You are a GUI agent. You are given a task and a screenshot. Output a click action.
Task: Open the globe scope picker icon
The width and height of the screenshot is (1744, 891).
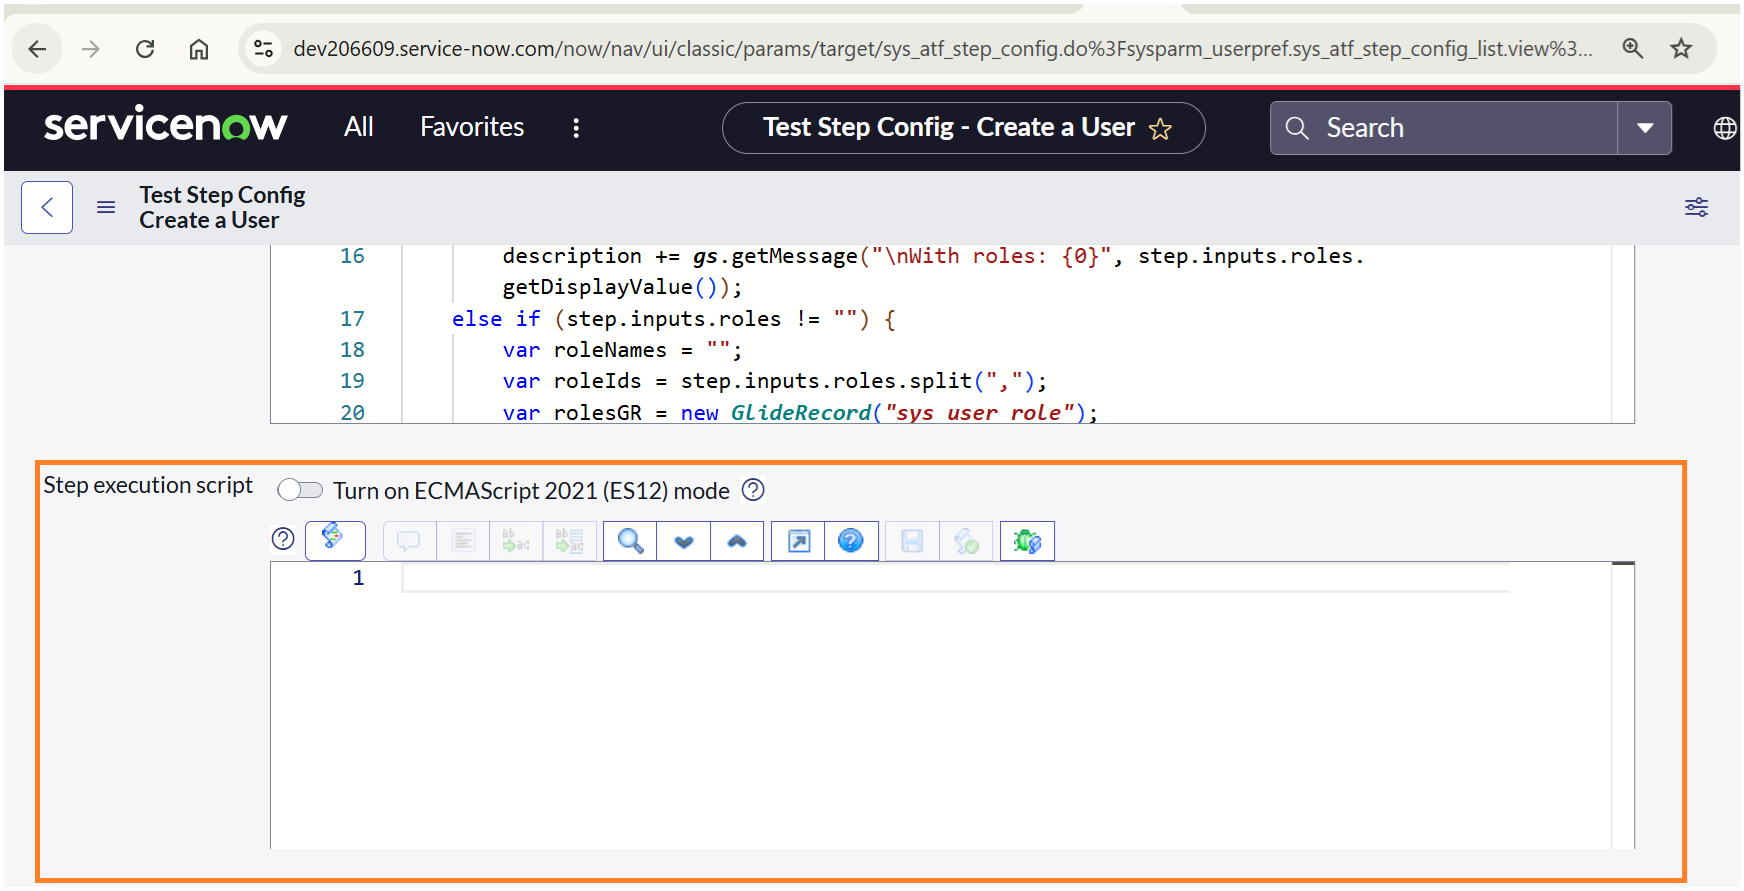(1725, 128)
